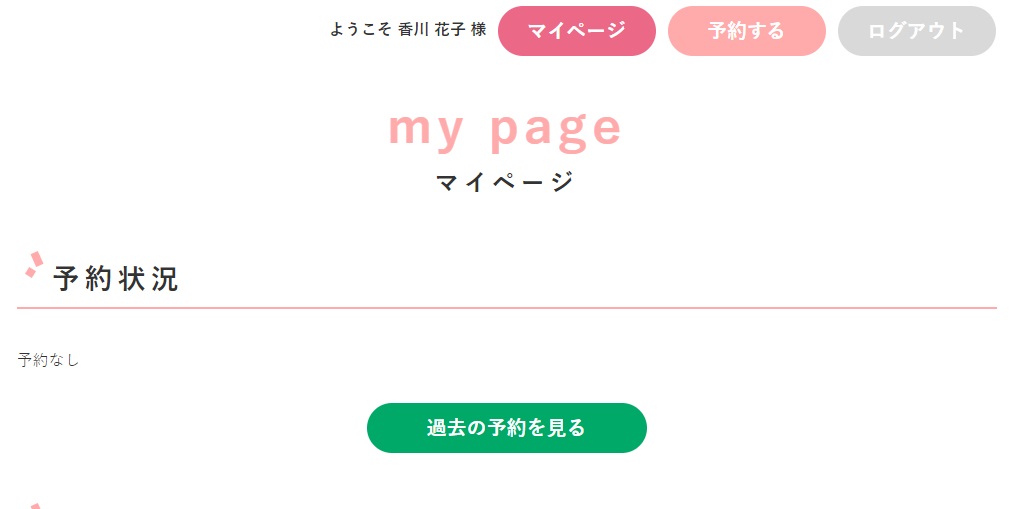Click the black マイページ subtitle
This screenshot has height=509, width=1013.
[x=505, y=182]
